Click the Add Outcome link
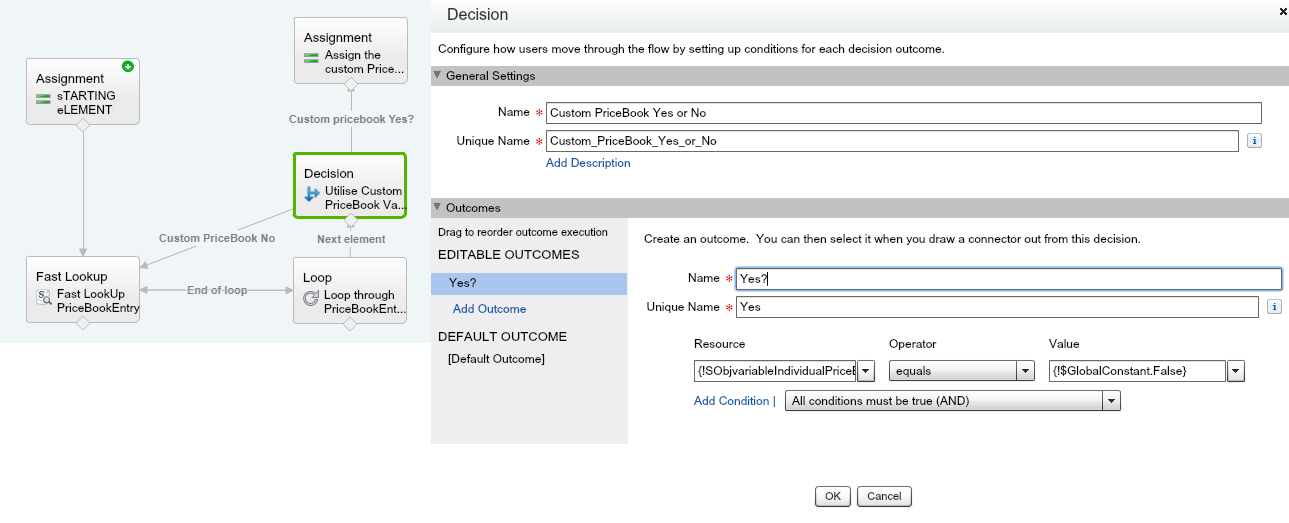 pyautogui.click(x=489, y=309)
